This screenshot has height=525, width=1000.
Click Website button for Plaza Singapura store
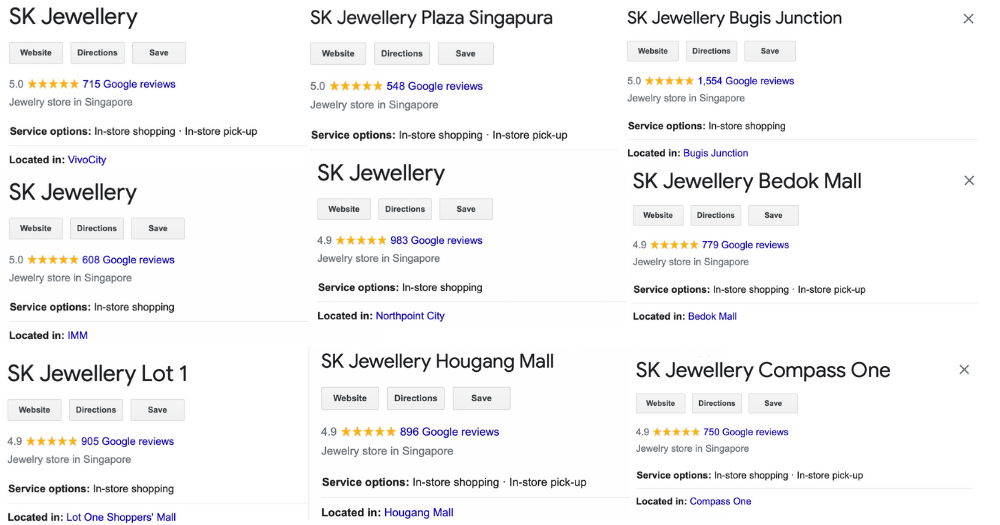point(338,54)
